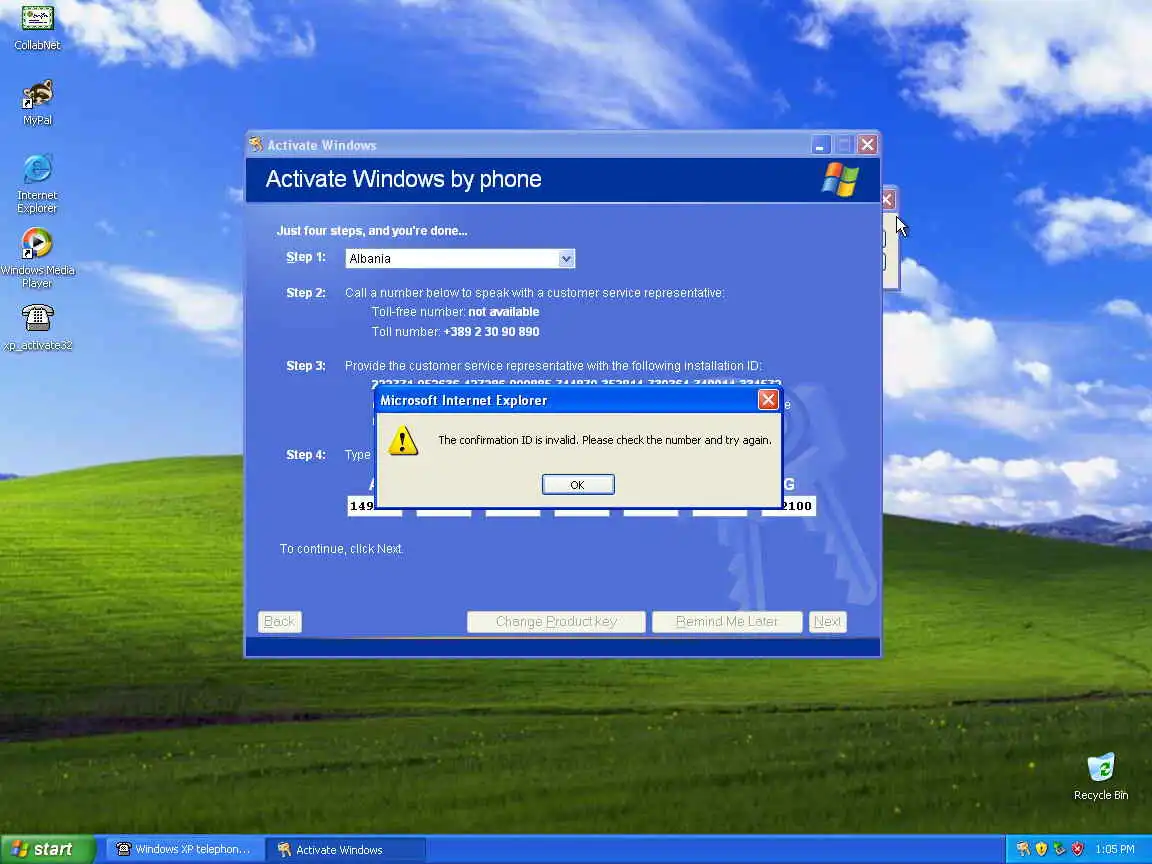The height and width of the screenshot is (864, 1152).
Task: Minimize the Activate Windows window
Action: (x=821, y=145)
